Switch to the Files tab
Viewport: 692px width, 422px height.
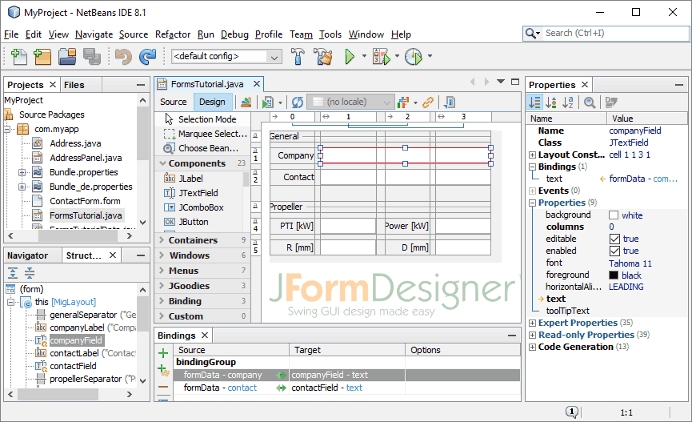click(75, 85)
